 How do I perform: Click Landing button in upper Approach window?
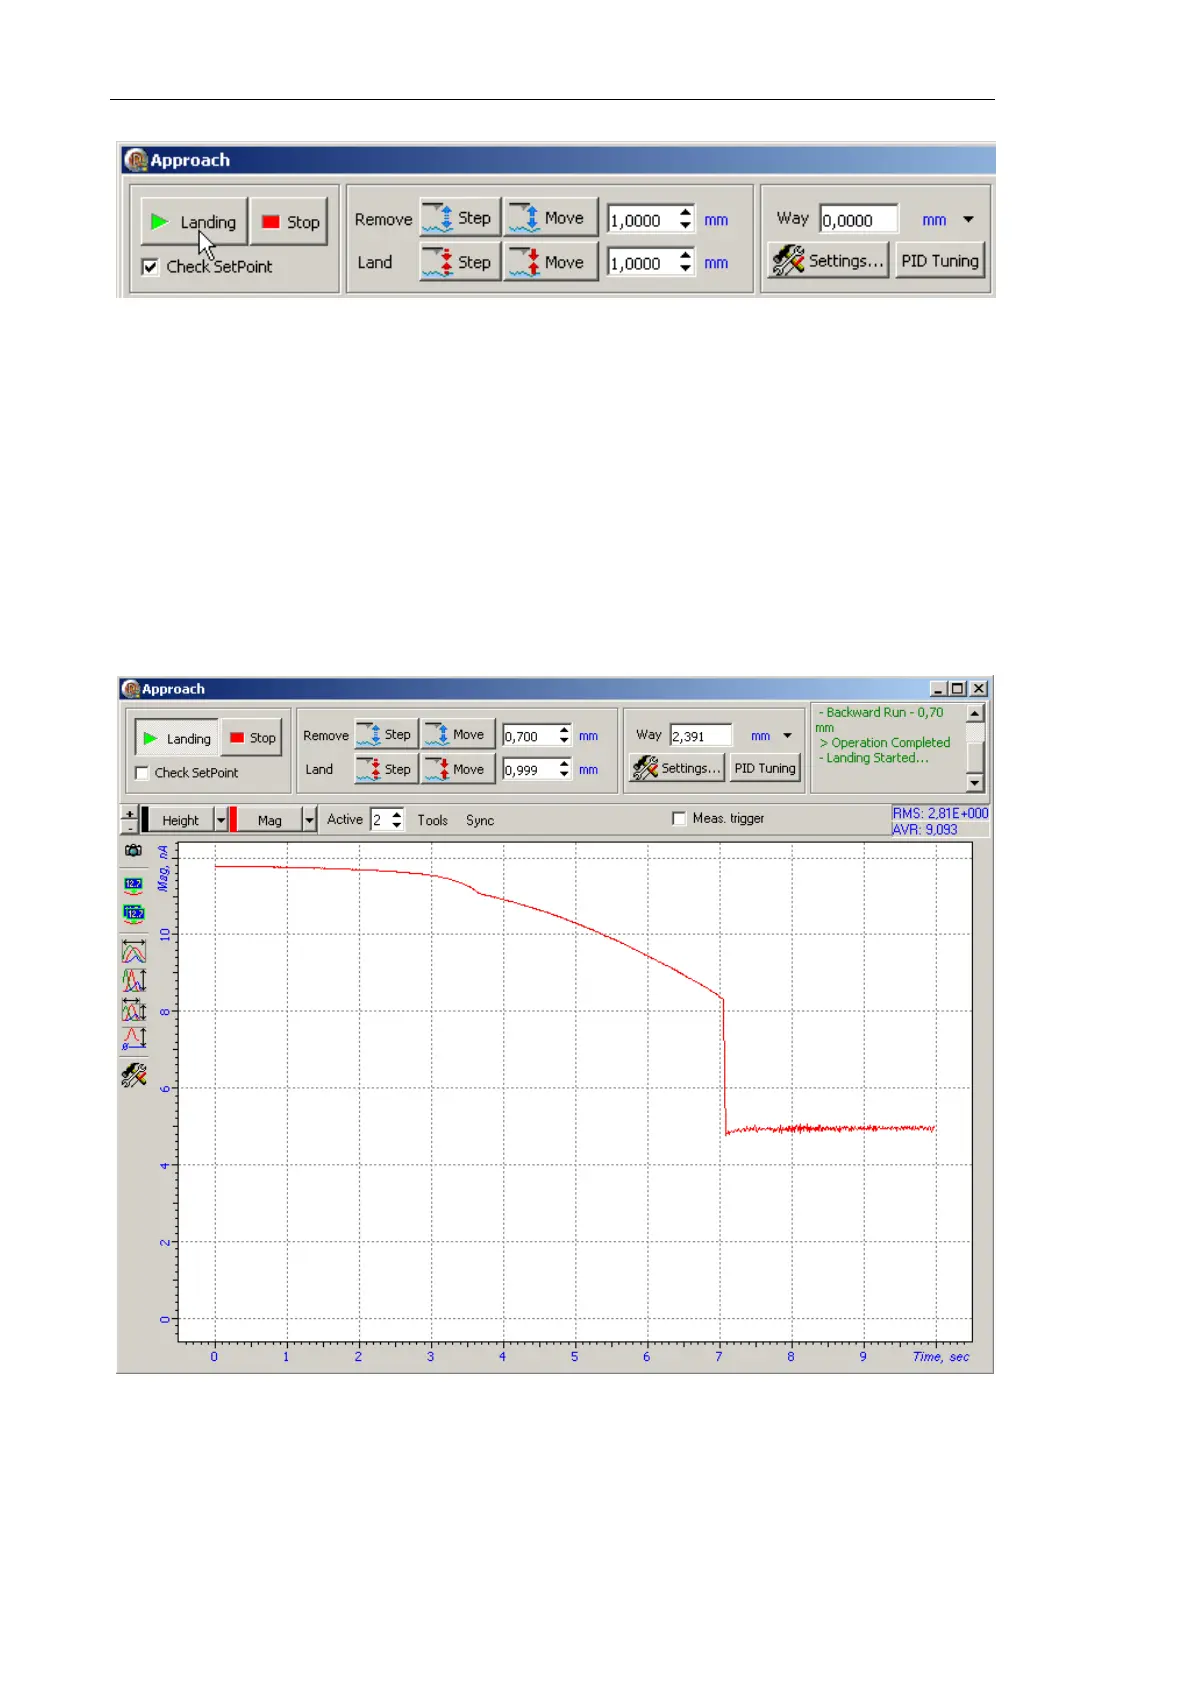click(193, 222)
